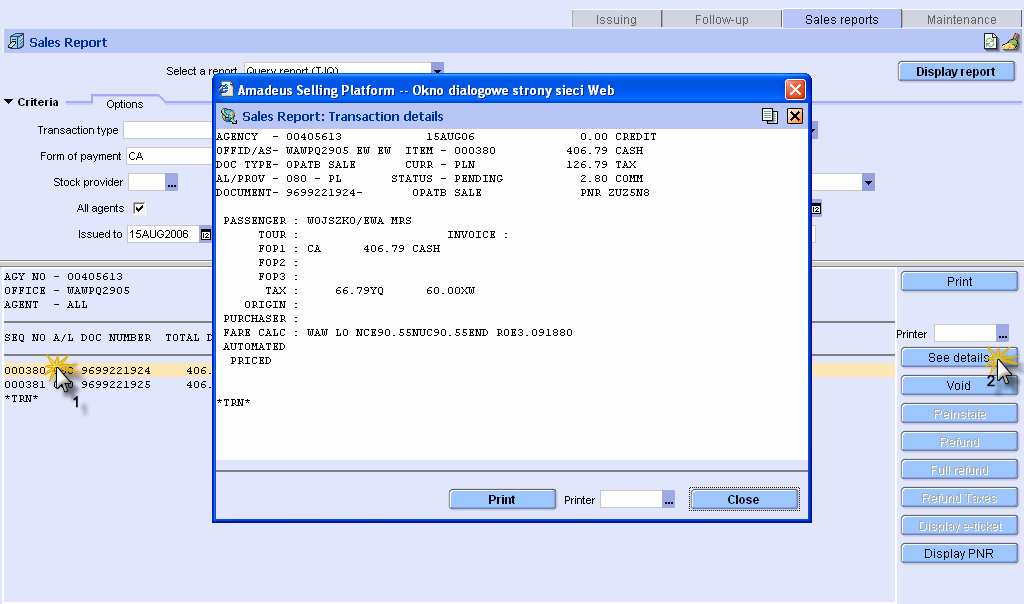This screenshot has height=604, width=1024.
Task: Open printer lookup ellipsis in right panel
Action: coord(1002,334)
